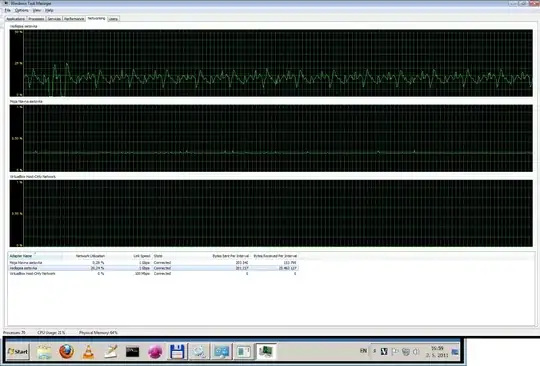540x366 pixels.
Task: Click the system clock showing 16:59
Action: click(x=437, y=352)
